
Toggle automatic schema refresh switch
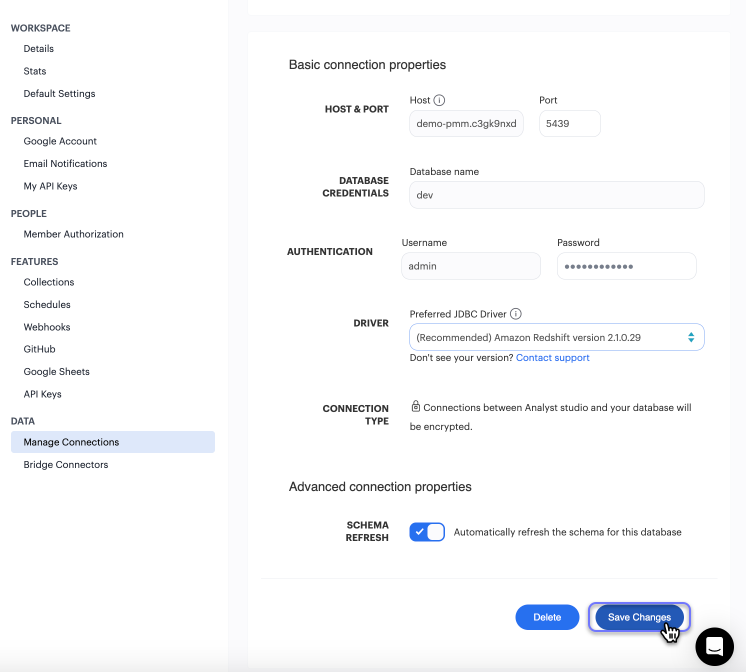[427, 532]
